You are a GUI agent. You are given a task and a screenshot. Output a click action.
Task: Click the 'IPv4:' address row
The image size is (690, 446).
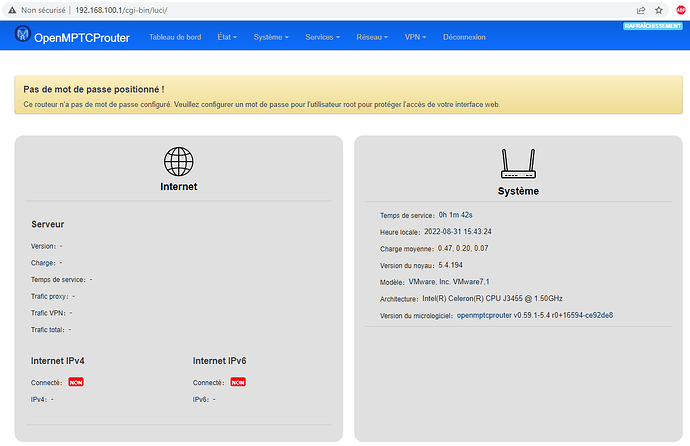(42, 399)
